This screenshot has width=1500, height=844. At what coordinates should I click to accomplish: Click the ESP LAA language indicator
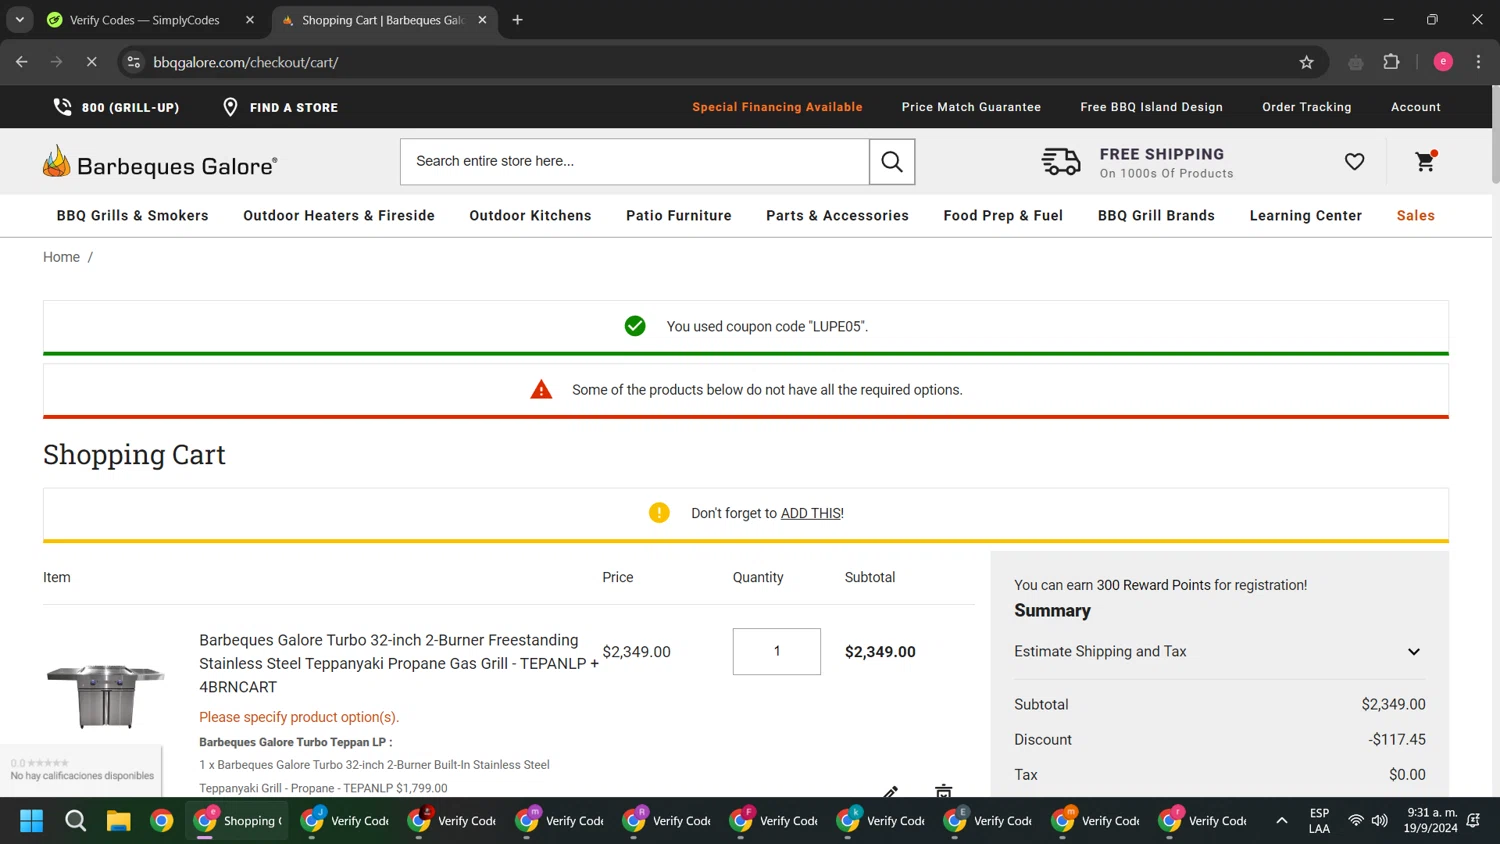[1319, 821]
